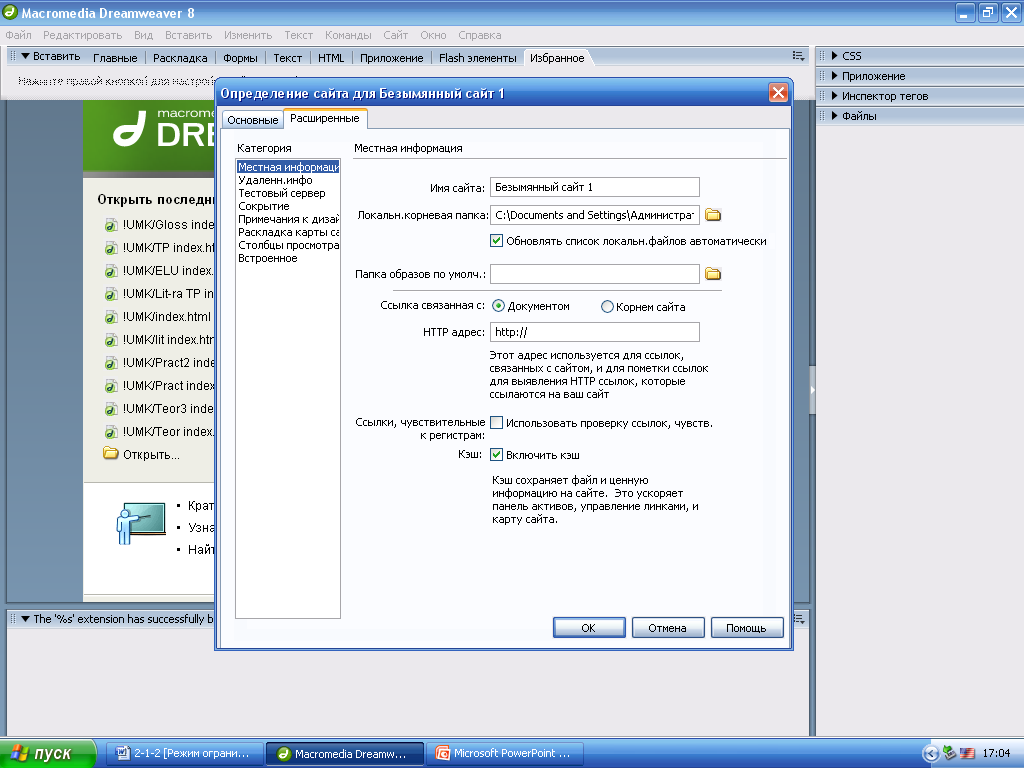Image resolution: width=1024 pixels, height=768 pixels.
Task: Switch to the 2-1-2 Word taskbar window
Action: tap(185, 753)
